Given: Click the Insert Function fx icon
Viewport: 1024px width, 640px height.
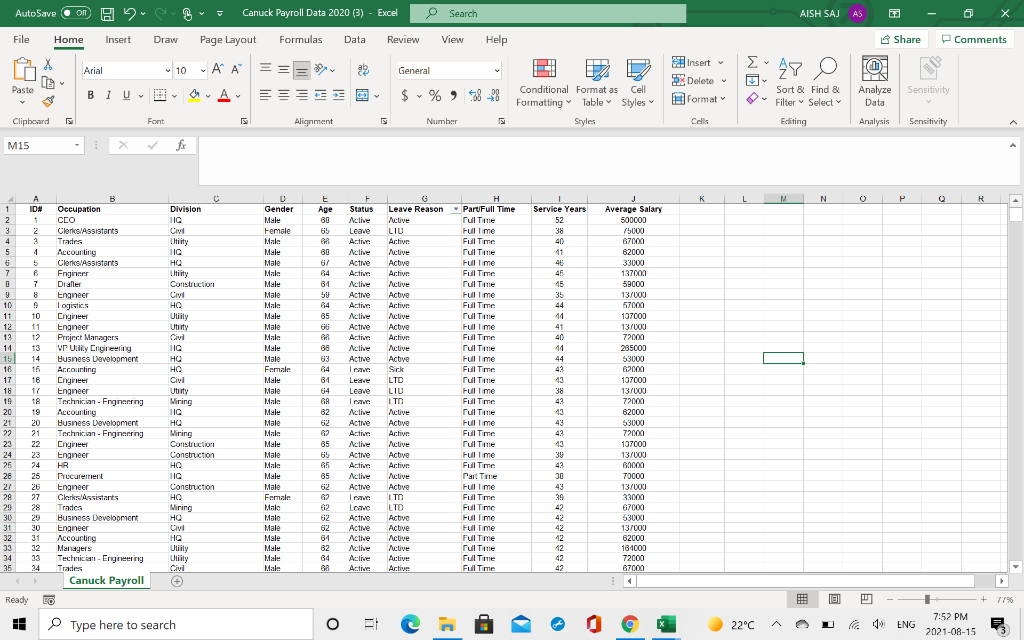Looking at the screenshot, I should pyautogui.click(x=179, y=146).
